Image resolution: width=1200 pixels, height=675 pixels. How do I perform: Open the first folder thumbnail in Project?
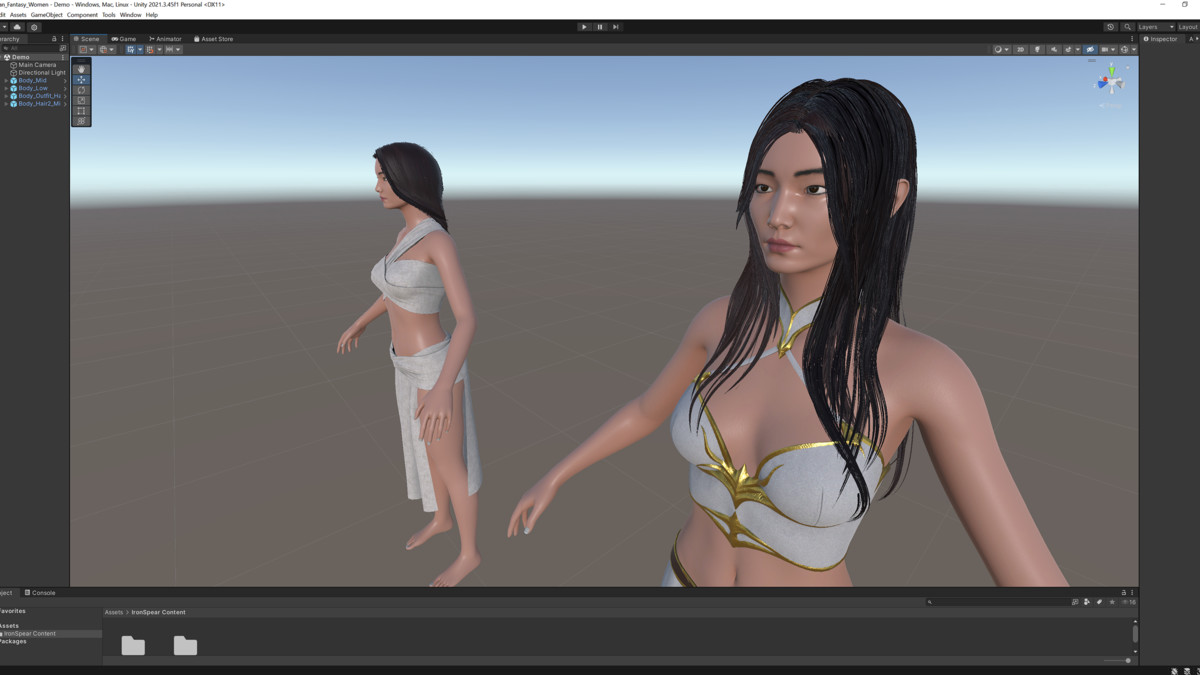click(x=133, y=646)
